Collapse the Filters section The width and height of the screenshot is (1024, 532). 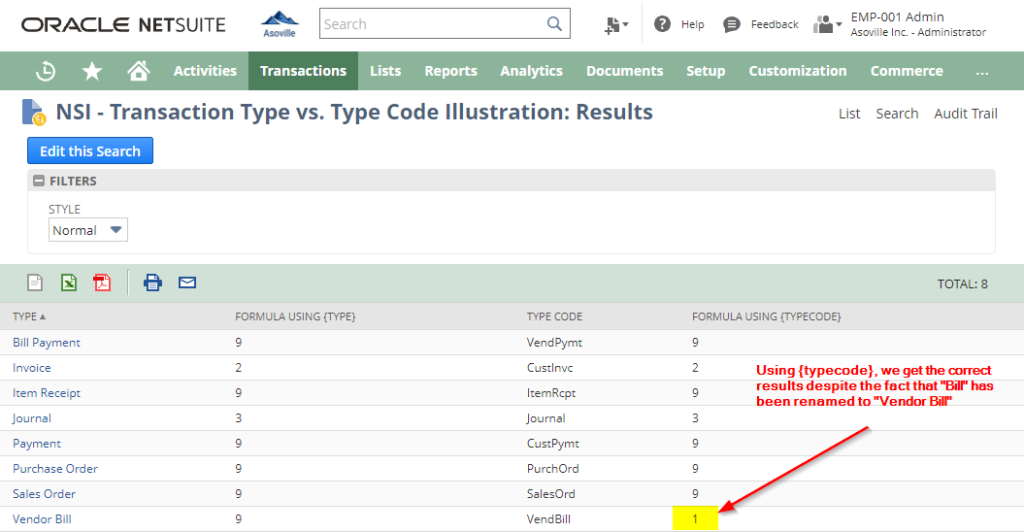(39, 181)
